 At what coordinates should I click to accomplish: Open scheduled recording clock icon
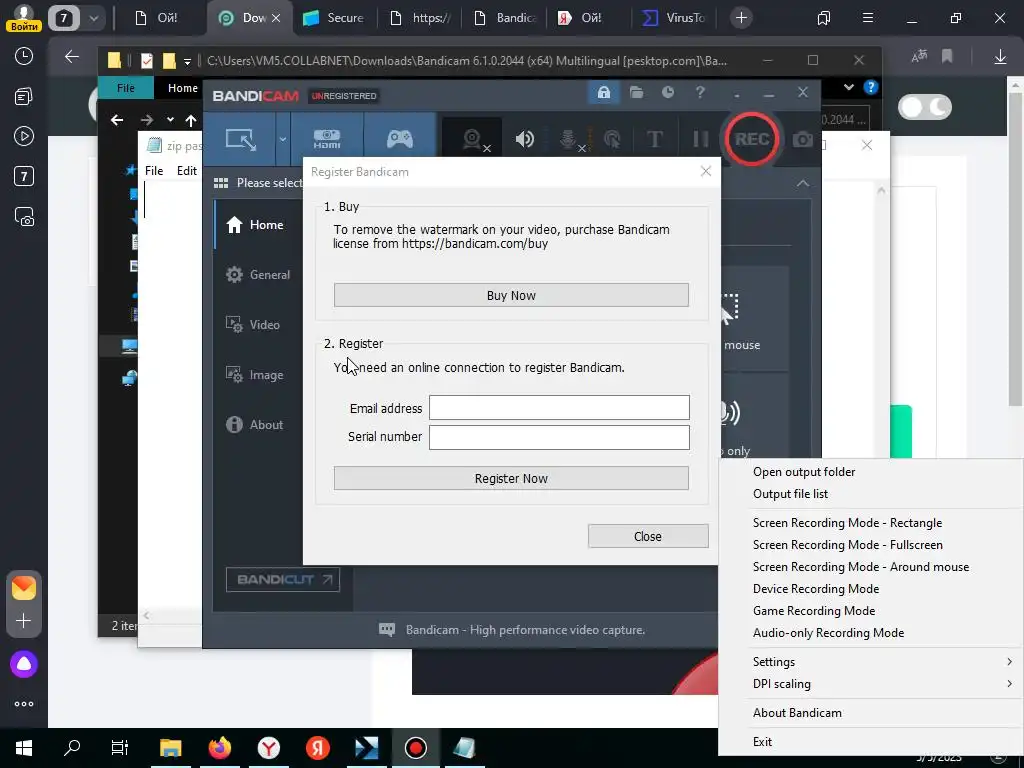667,93
